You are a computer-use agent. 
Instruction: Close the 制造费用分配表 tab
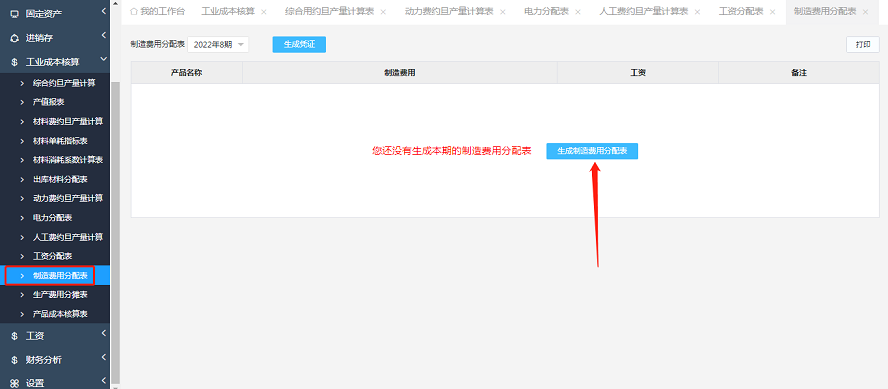(865, 12)
